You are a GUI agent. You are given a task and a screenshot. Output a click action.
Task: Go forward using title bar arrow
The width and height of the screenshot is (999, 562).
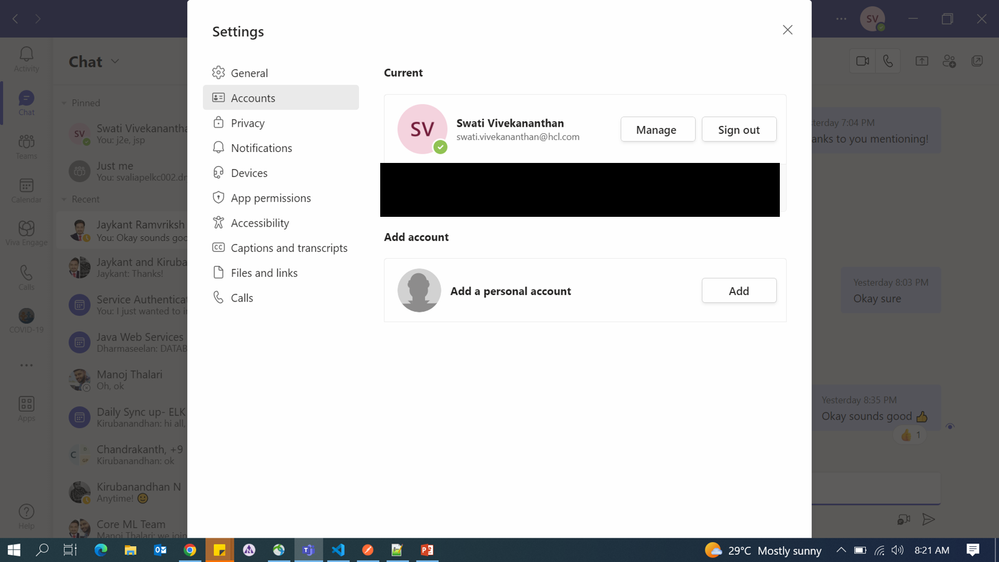[x=38, y=19]
